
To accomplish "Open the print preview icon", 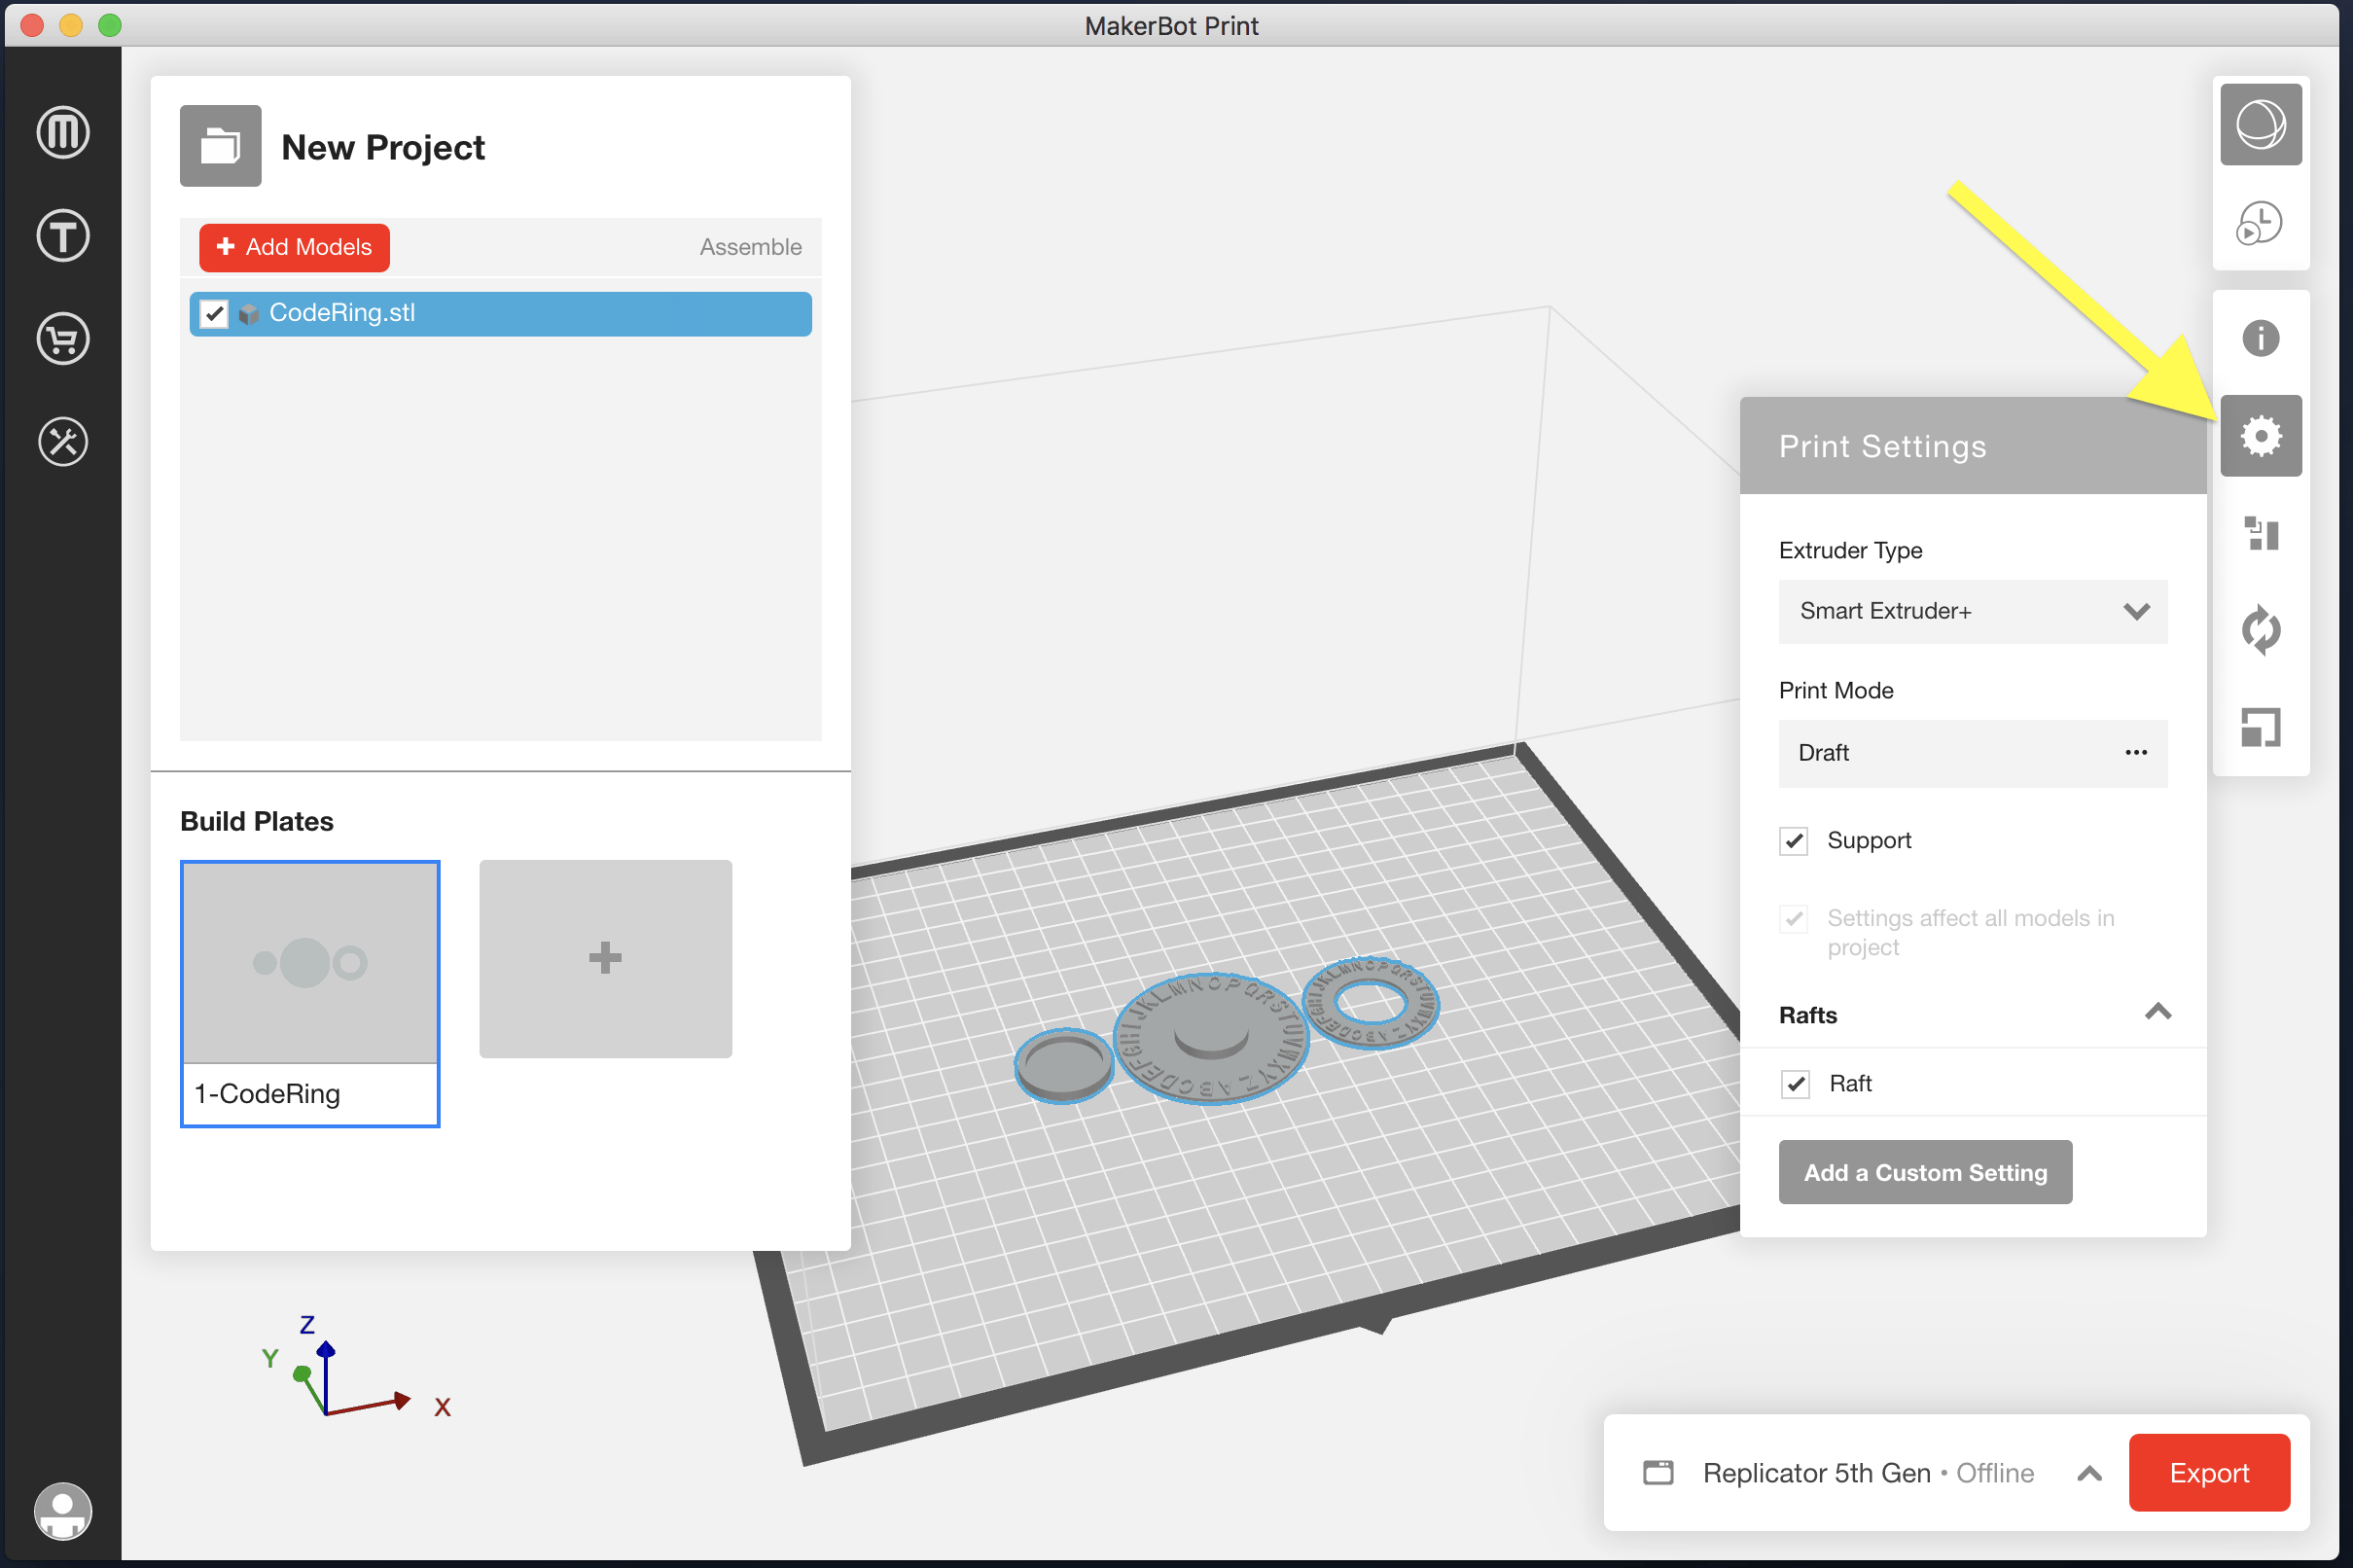I will [2261, 224].
